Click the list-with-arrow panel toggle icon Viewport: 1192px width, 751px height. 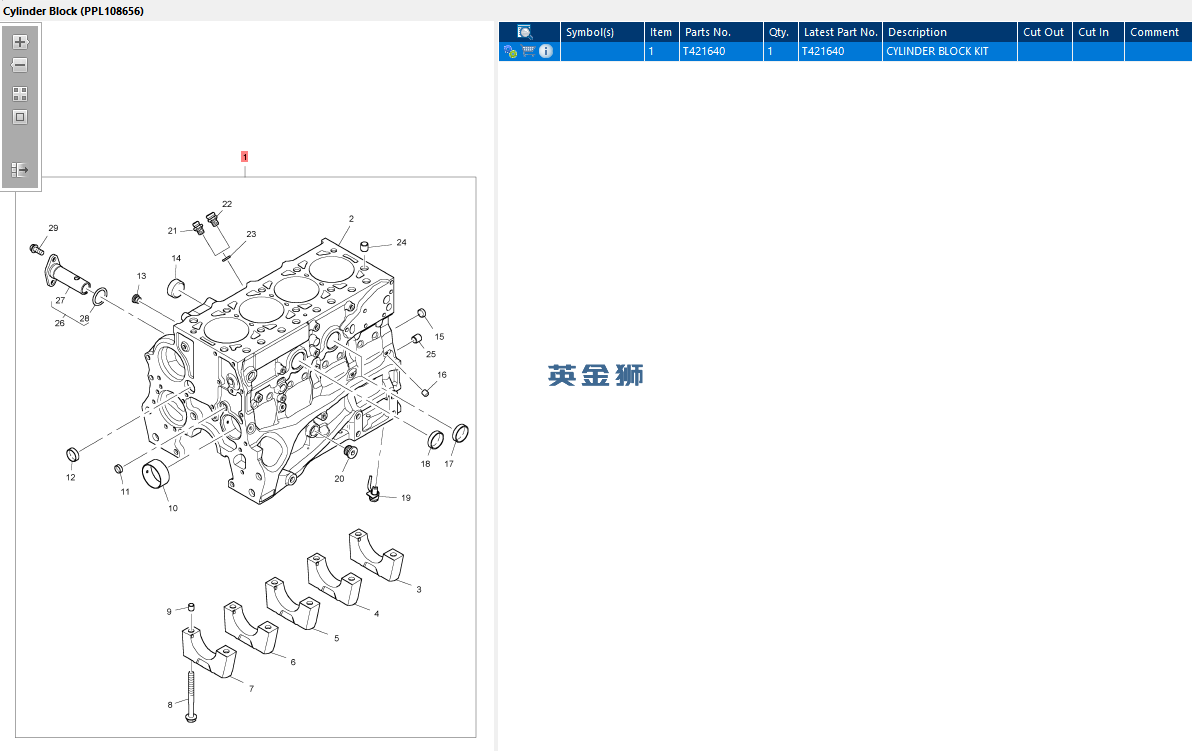[21, 170]
